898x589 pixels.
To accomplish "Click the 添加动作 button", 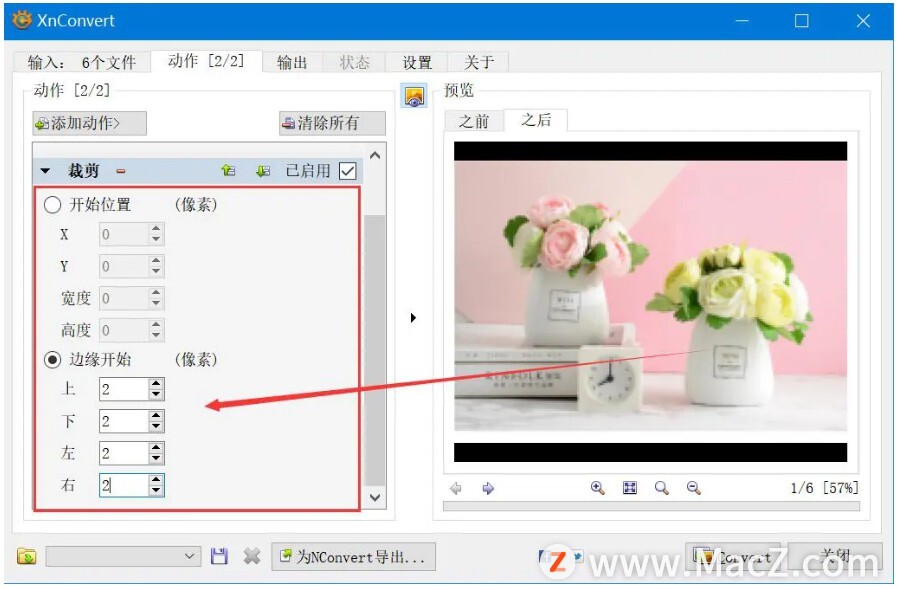I will (x=89, y=123).
